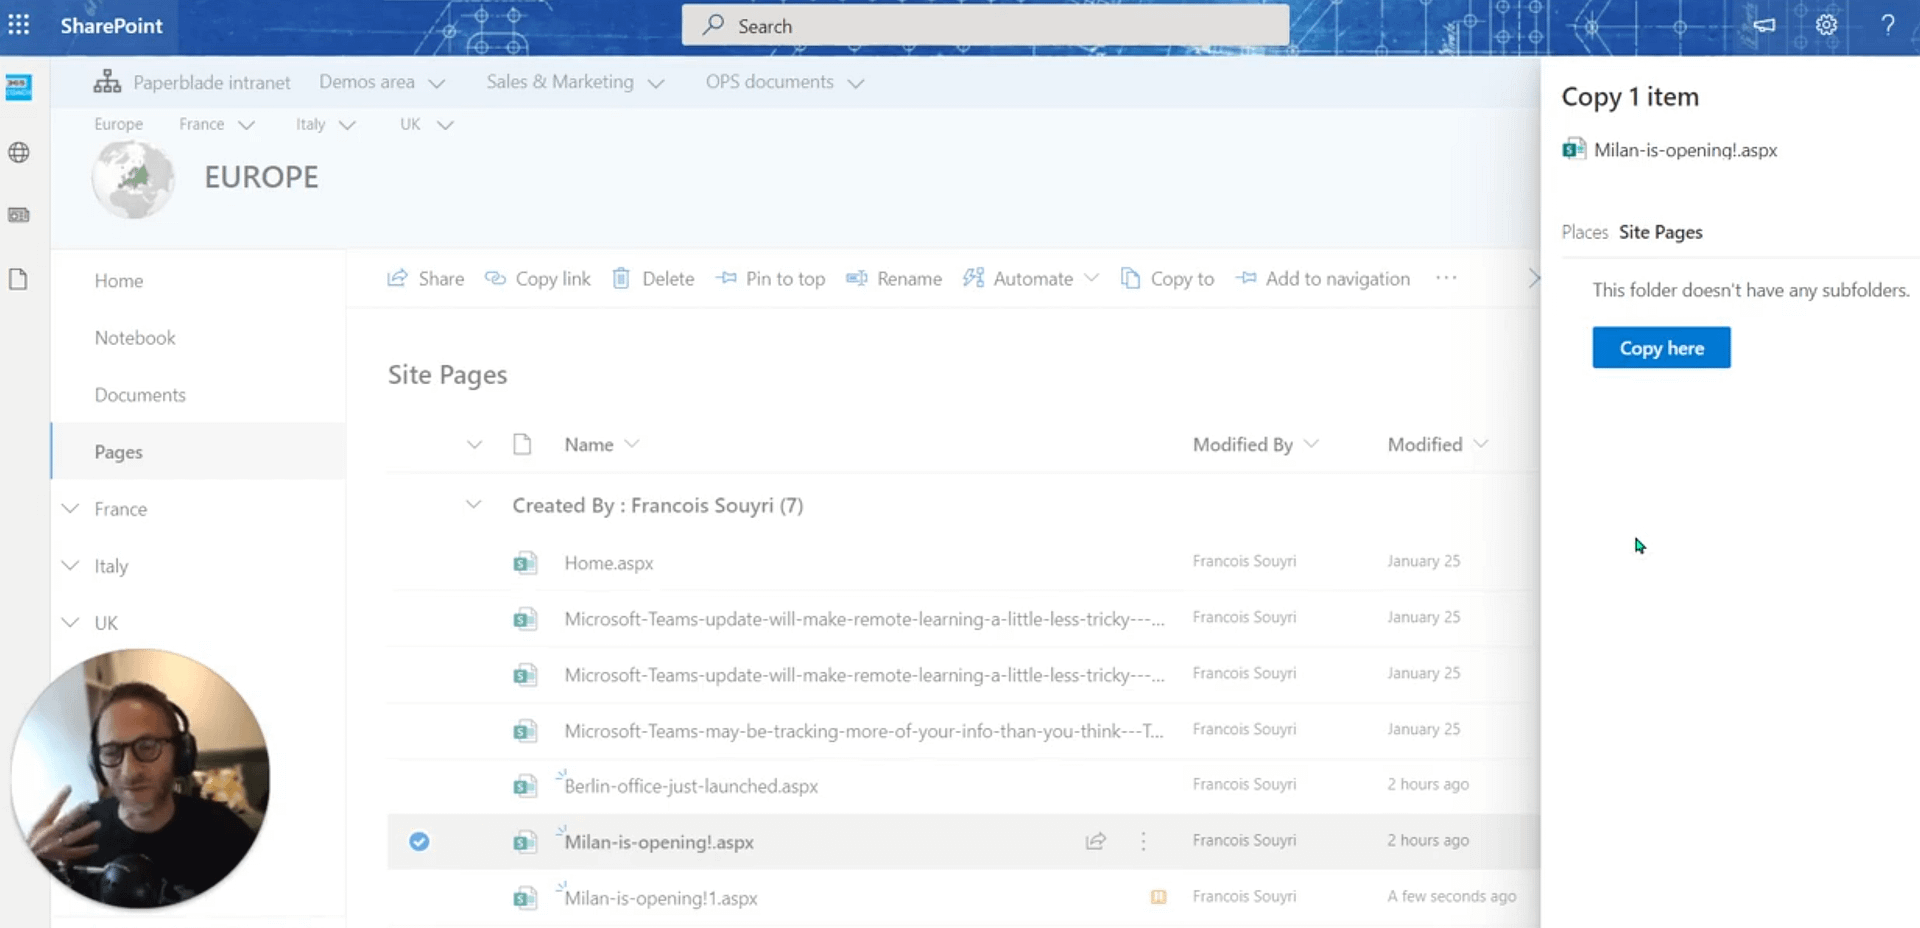Screen dimensions: 1920x928
Task: Open the Modified By column dropdown
Action: click(1313, 444)
